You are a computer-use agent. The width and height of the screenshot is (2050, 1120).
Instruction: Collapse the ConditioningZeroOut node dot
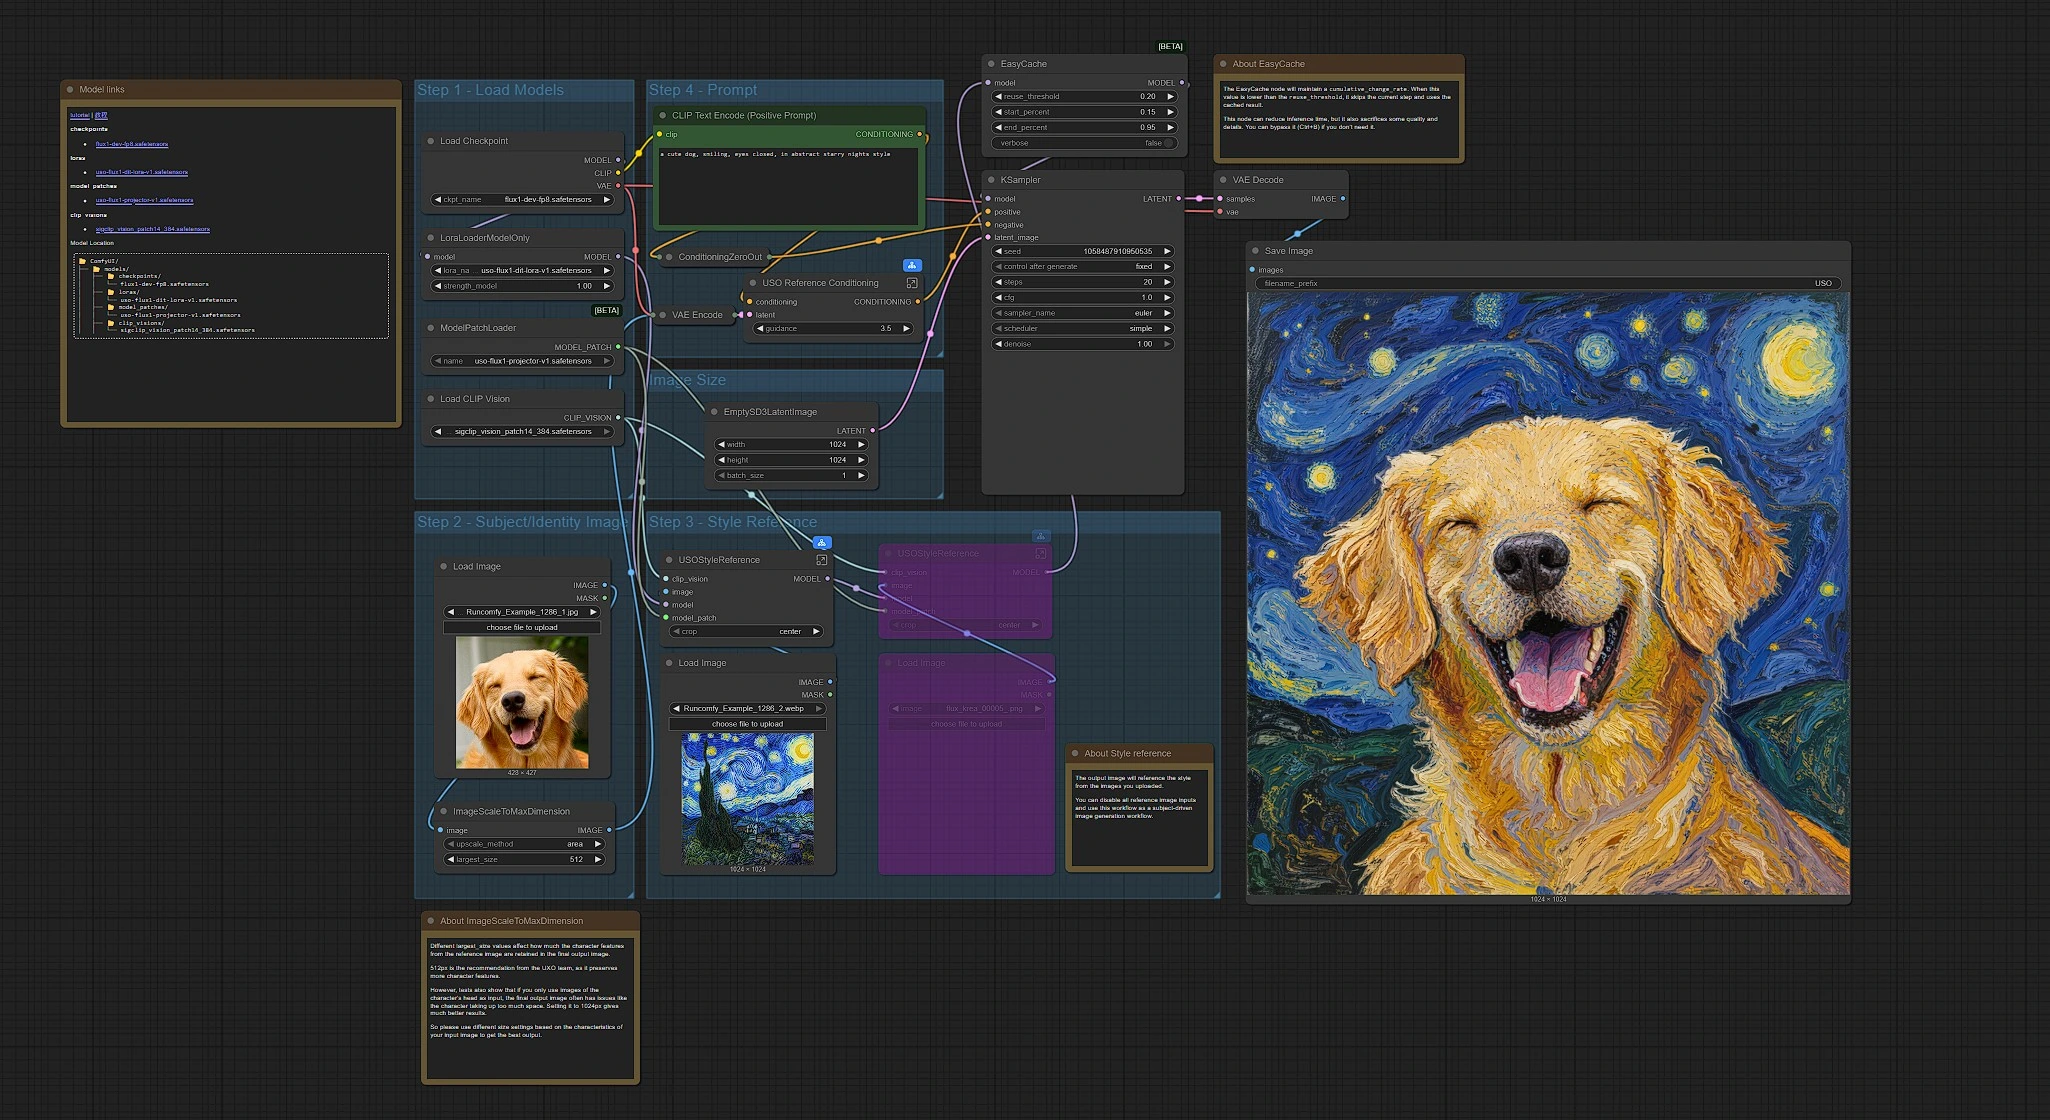click(x=669, y=257)
